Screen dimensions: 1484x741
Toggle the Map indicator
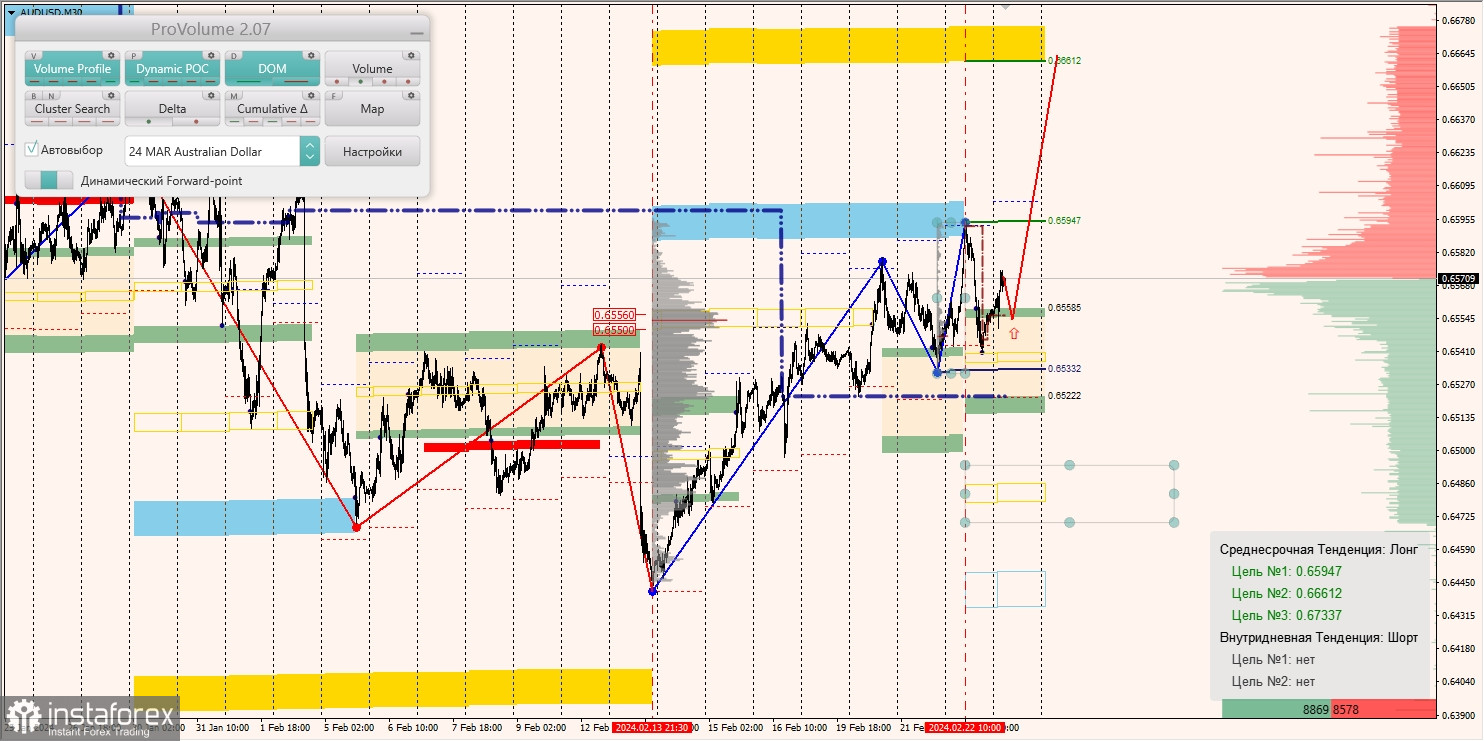pos(372,109)
